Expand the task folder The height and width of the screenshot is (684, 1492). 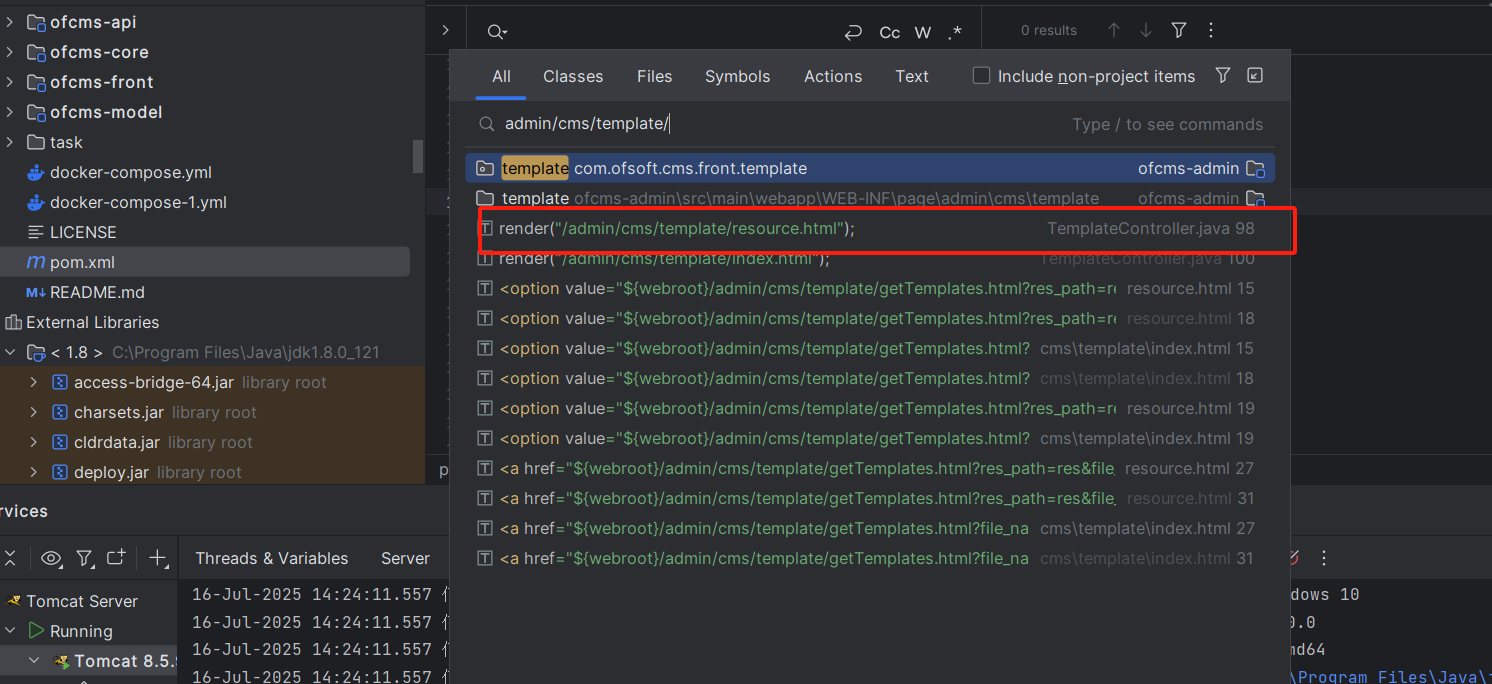[10, 142]
